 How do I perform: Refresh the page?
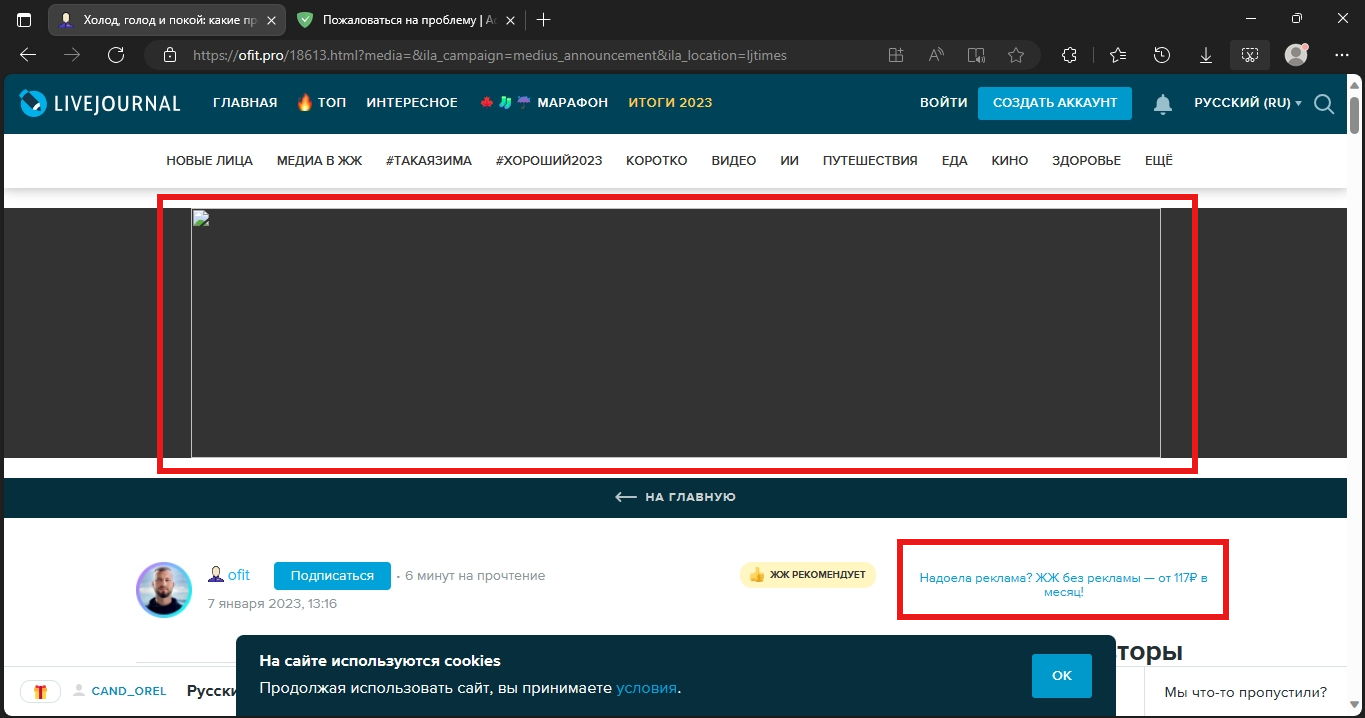pyautogui.click(x=116, y=55)
